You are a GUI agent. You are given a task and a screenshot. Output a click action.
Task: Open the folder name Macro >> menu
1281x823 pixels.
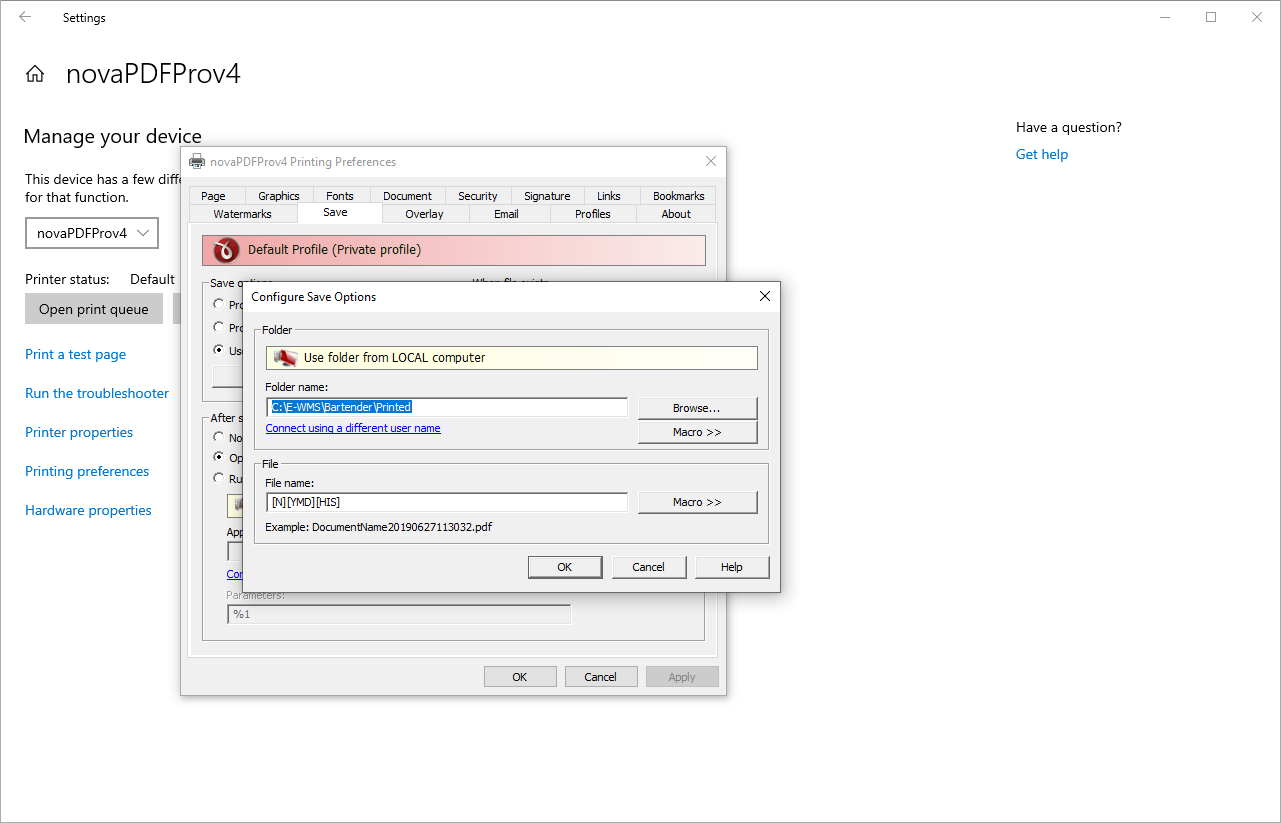click(697, 432)
